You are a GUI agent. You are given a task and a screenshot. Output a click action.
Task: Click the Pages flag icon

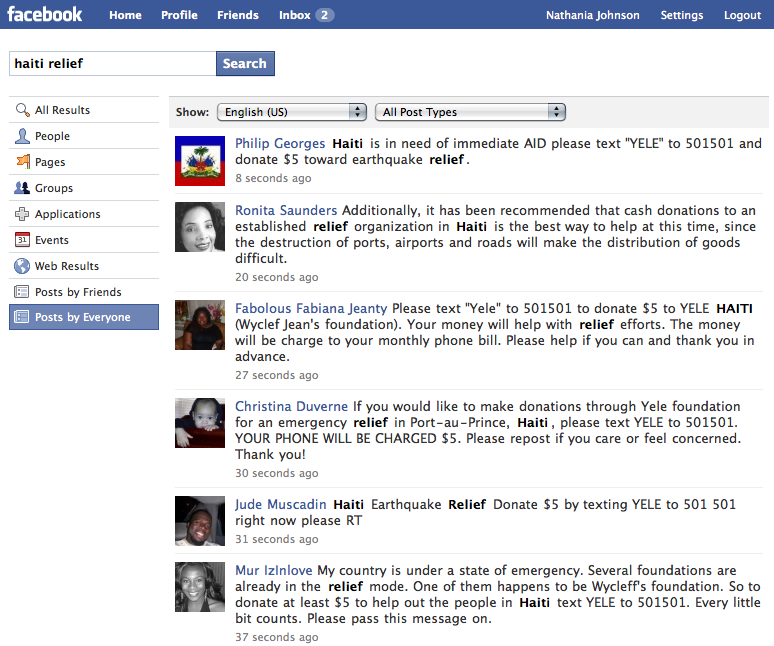tap(23, 161)
